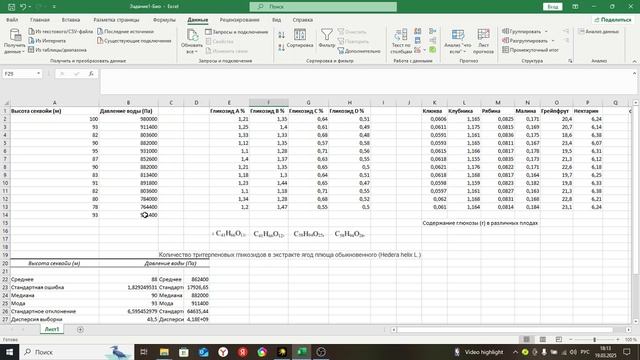Switch to Normal view icon

(x=527, y=340)
